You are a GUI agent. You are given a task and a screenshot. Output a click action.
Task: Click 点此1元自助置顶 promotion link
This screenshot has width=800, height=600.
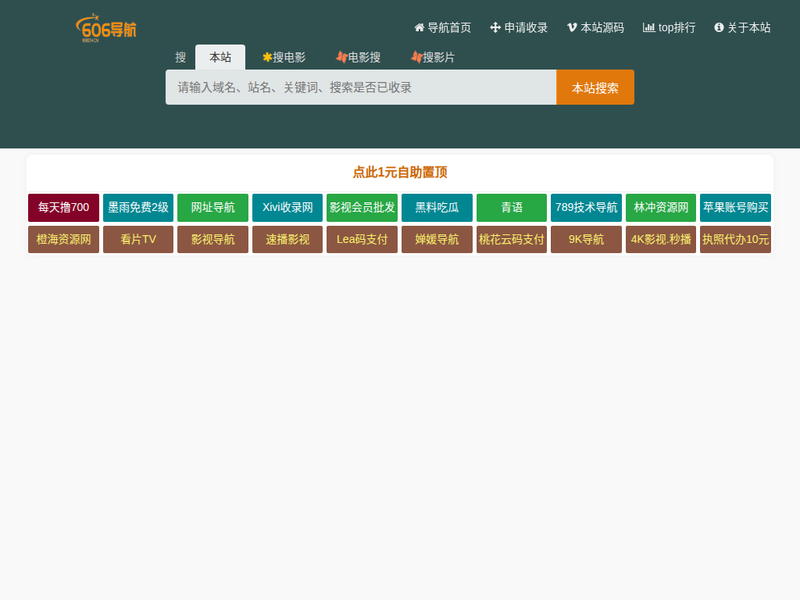(400, 173)
